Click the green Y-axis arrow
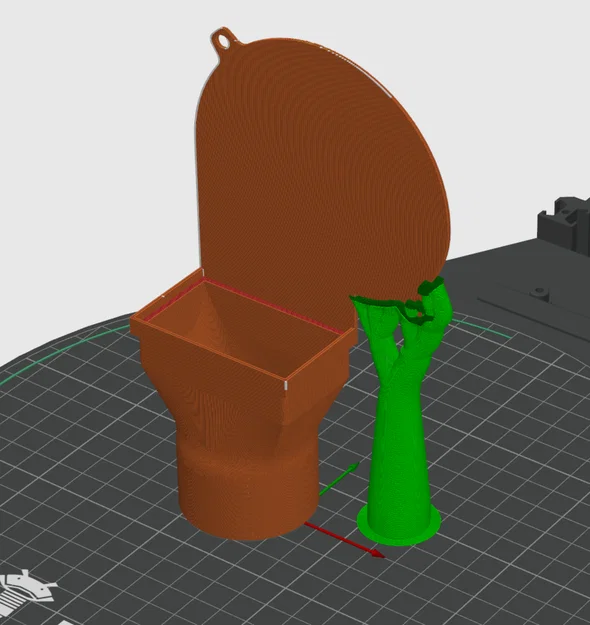Image resolution: width=590 pixels, height=625 pixels. point(339,478)
